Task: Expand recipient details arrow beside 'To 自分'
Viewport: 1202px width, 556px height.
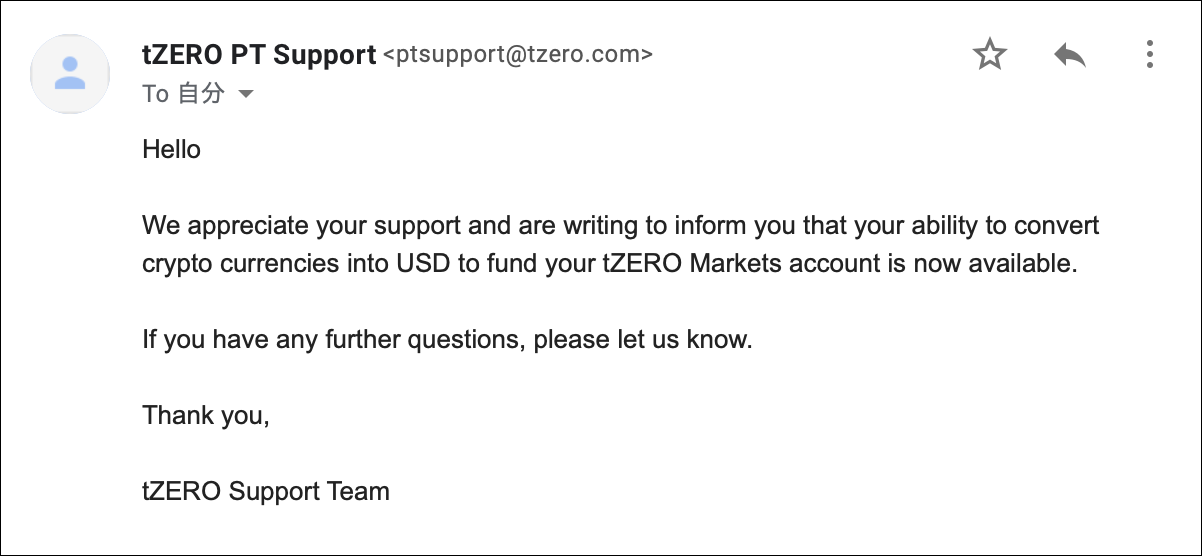Action: (x=245, y=94)
